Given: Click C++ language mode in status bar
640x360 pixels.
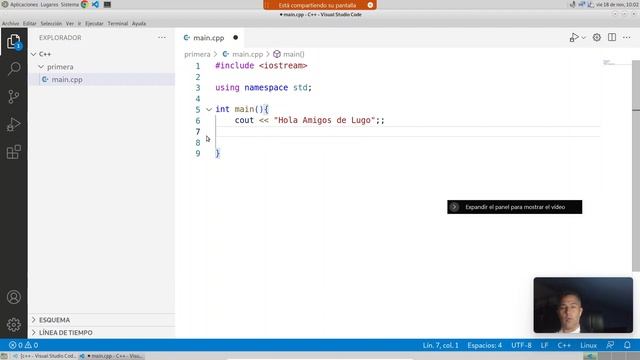Looking at the screenshot, I should pos(564,345).
